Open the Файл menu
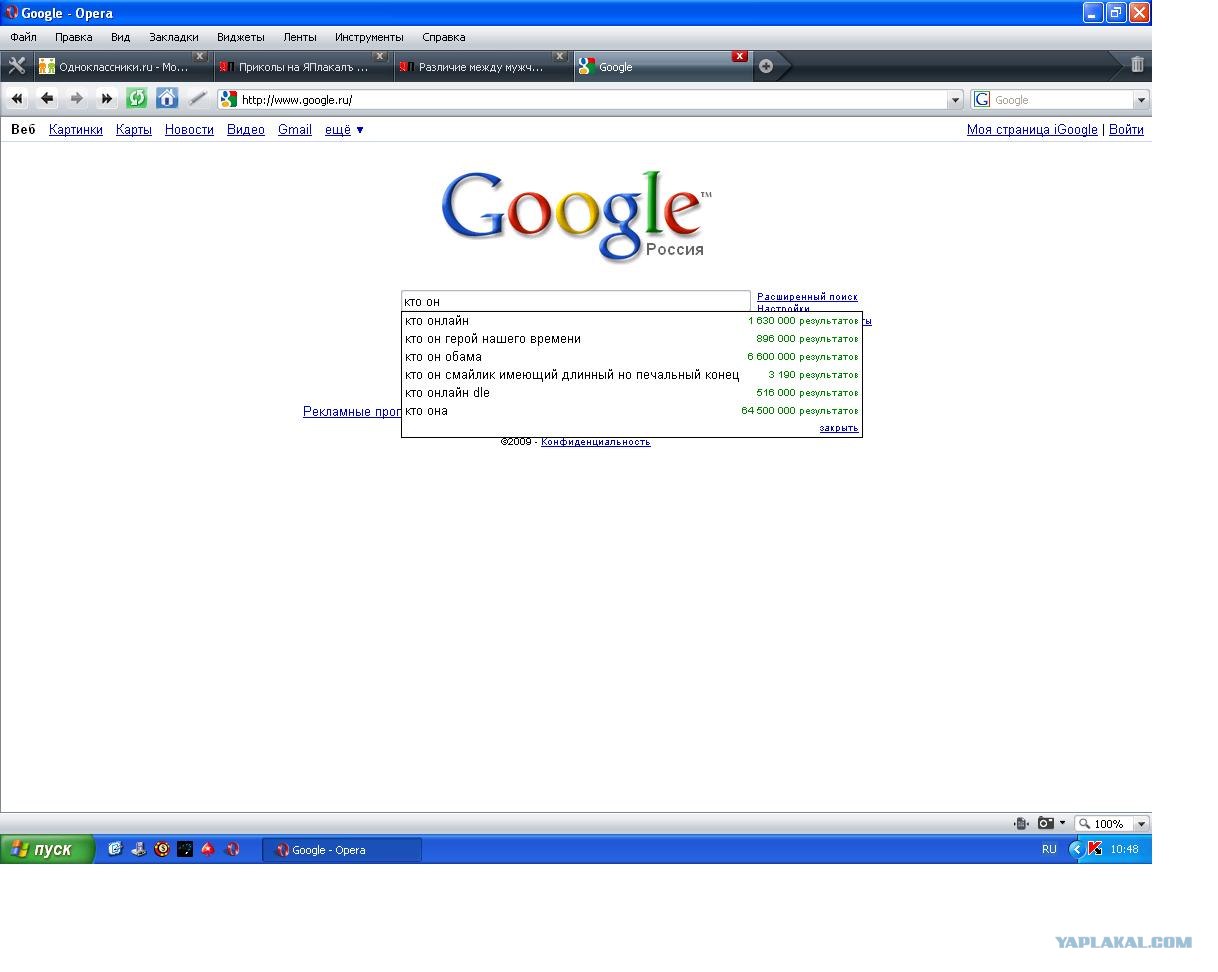1218x972 pixels. (23, 37)
